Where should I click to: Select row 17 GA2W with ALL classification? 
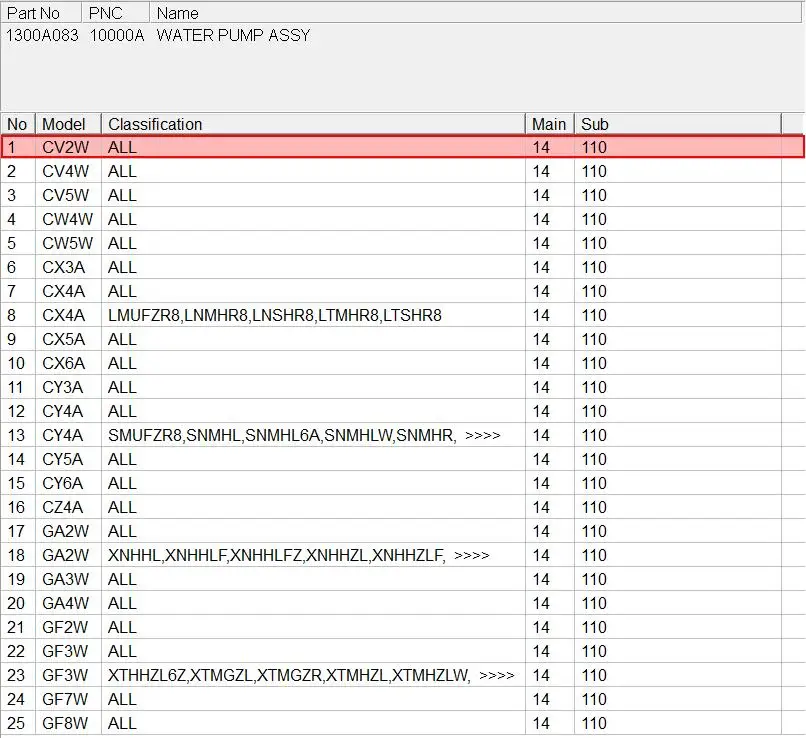coord(402,531)
